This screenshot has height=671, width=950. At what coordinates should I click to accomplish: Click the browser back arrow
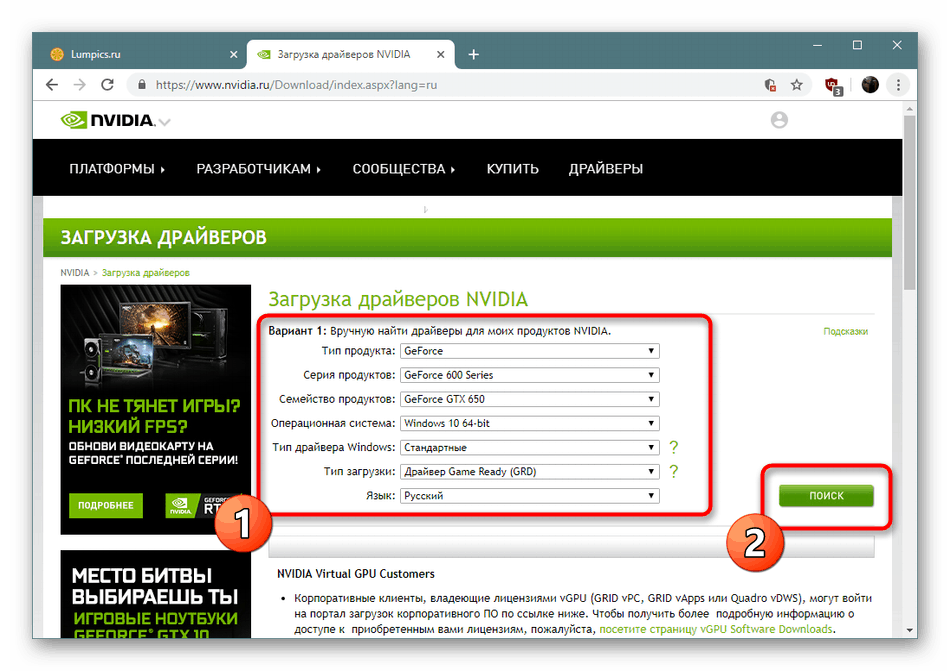[x=52, y=85]
